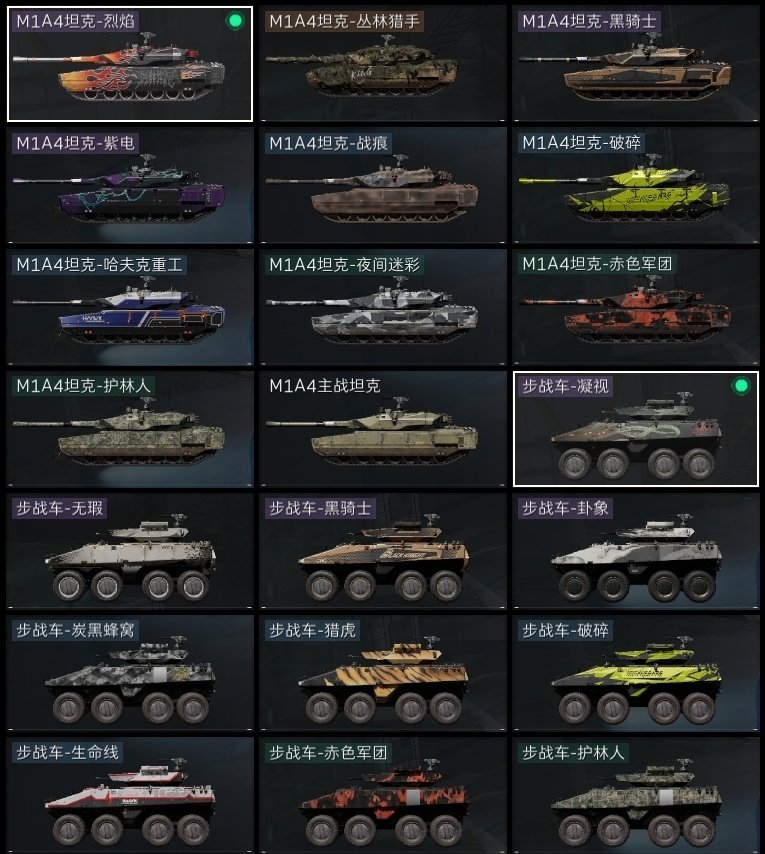Select the 步战车-炭黑蜂窝 skin
The image size is (765, 854).
point(130,673)
